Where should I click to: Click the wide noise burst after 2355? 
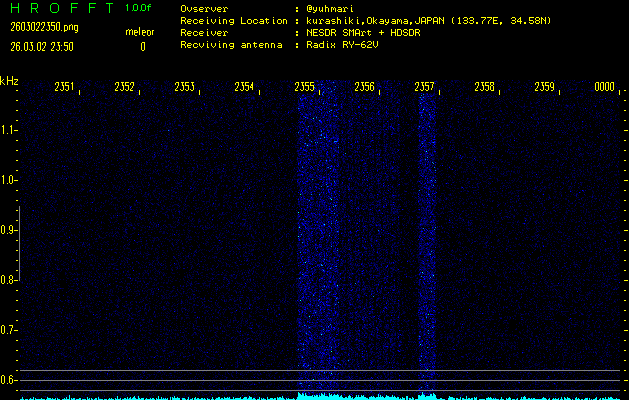(319, 237)
